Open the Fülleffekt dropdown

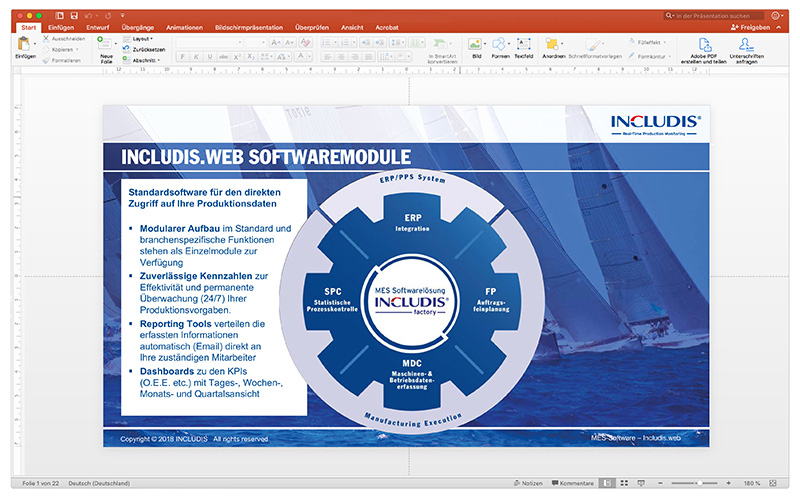point(647,42)
